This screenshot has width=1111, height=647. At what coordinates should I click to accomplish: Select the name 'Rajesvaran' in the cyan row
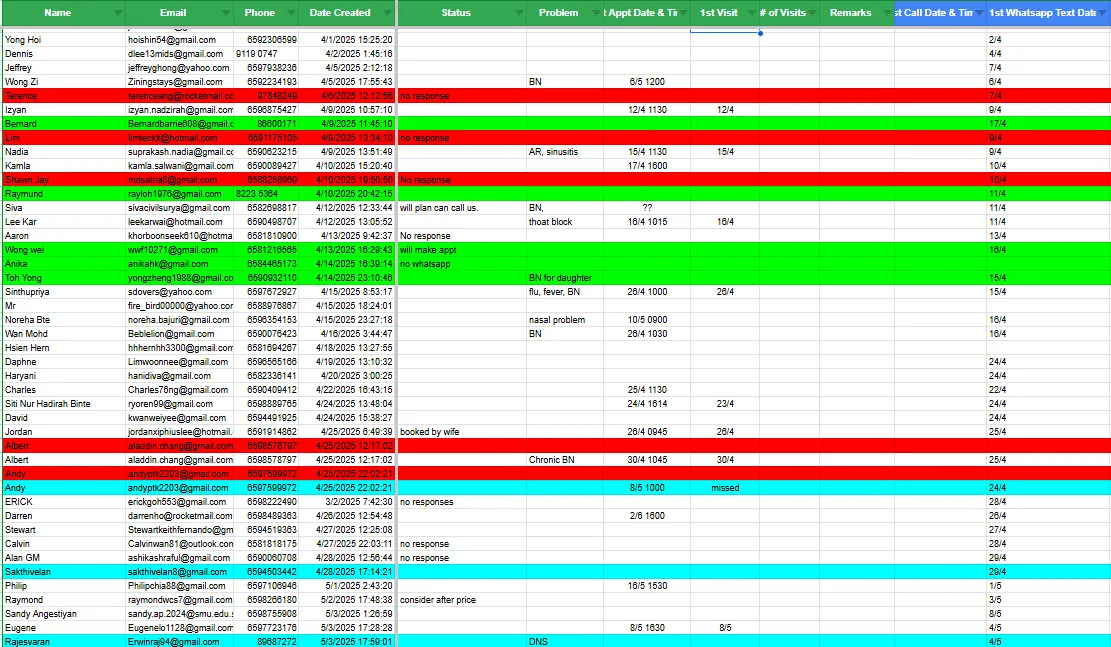pyautogui.click(x=64, y=641)
